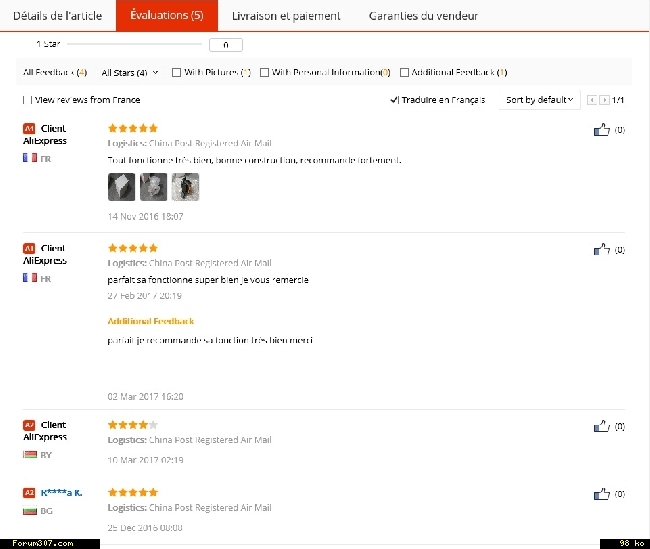Screen dimensions: 650x549
Task: Open the All Feedback filter
Action: 55,73
